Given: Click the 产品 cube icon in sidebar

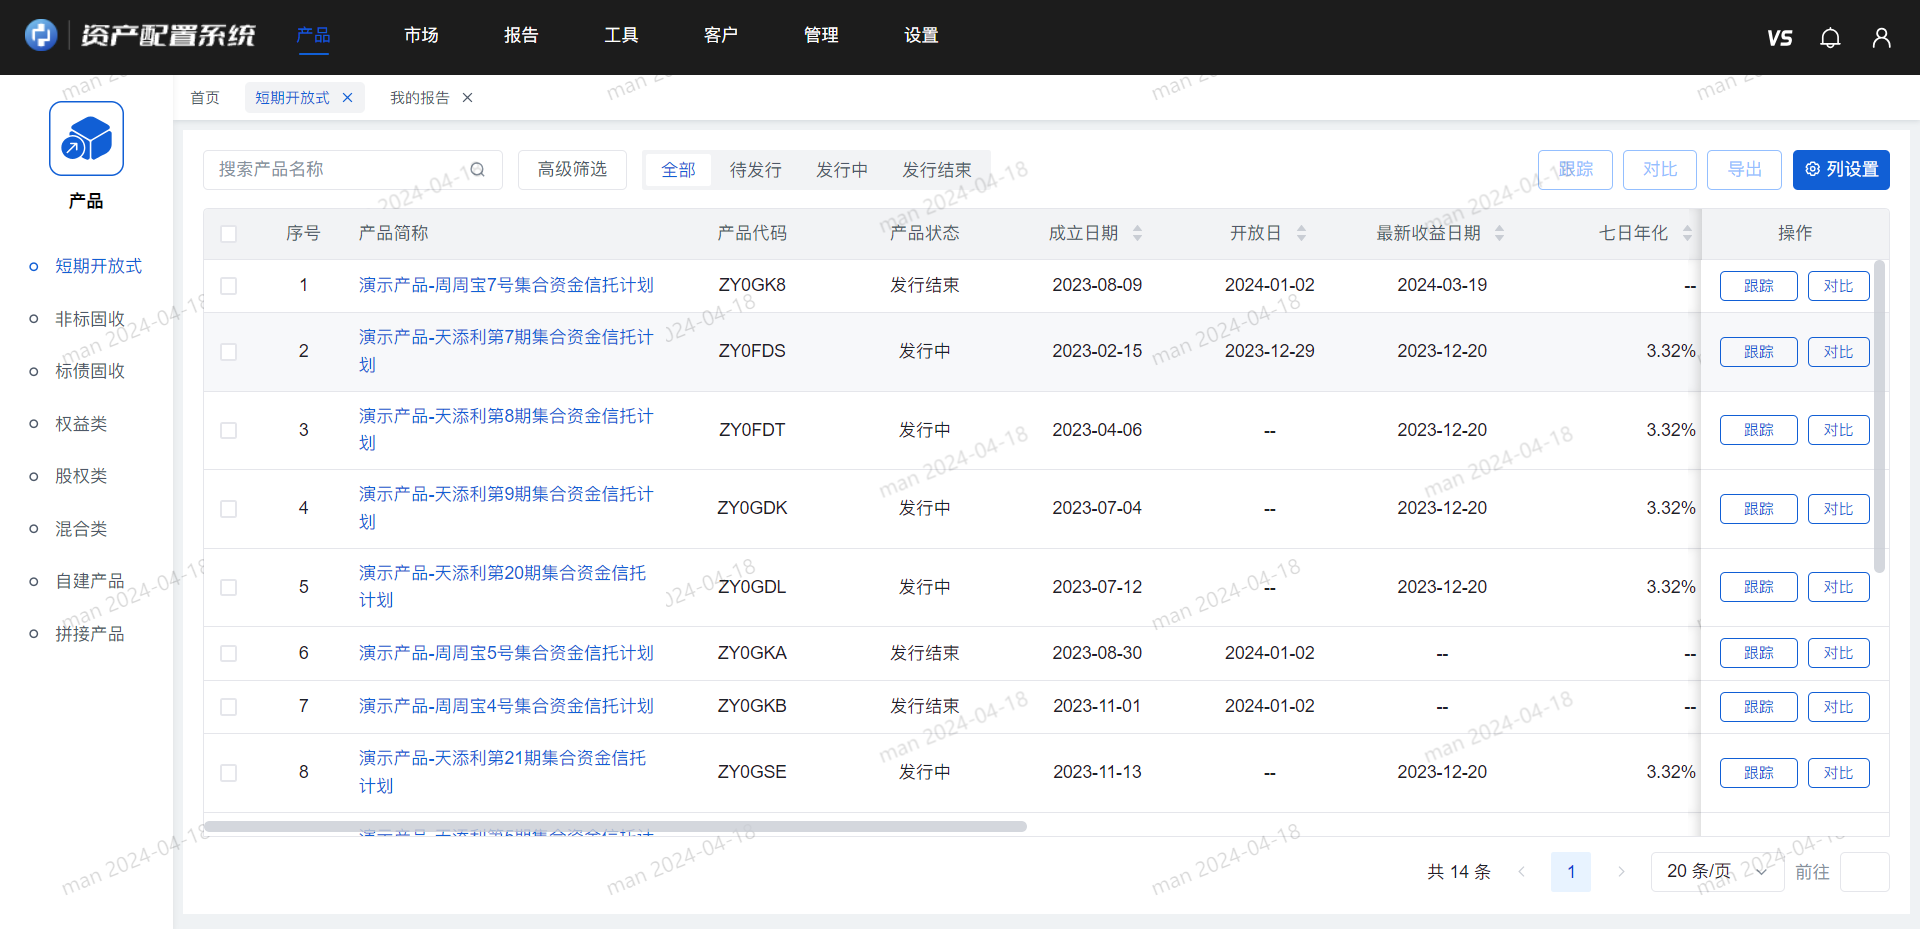Looking at the screenshot, I should click(x=87, y=139).
